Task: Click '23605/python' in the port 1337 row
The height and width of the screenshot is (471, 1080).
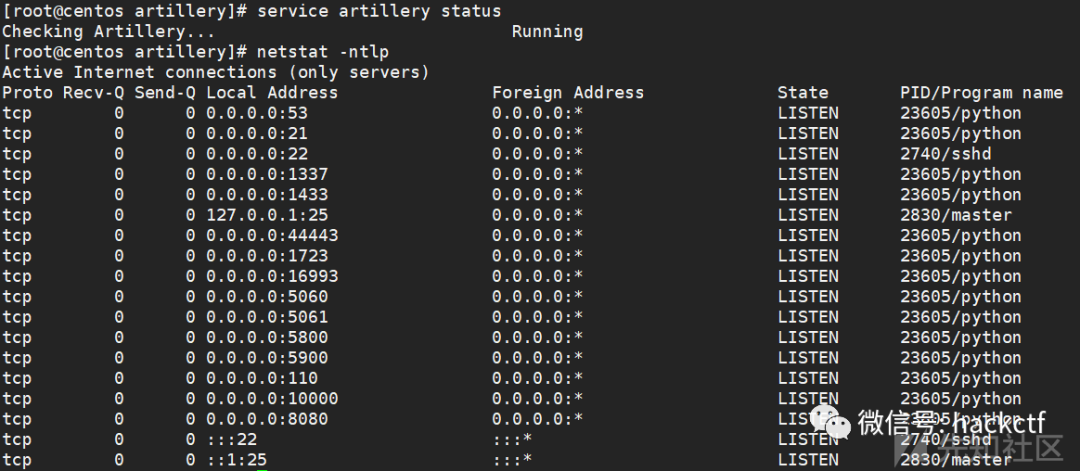Action: [961, 174]
